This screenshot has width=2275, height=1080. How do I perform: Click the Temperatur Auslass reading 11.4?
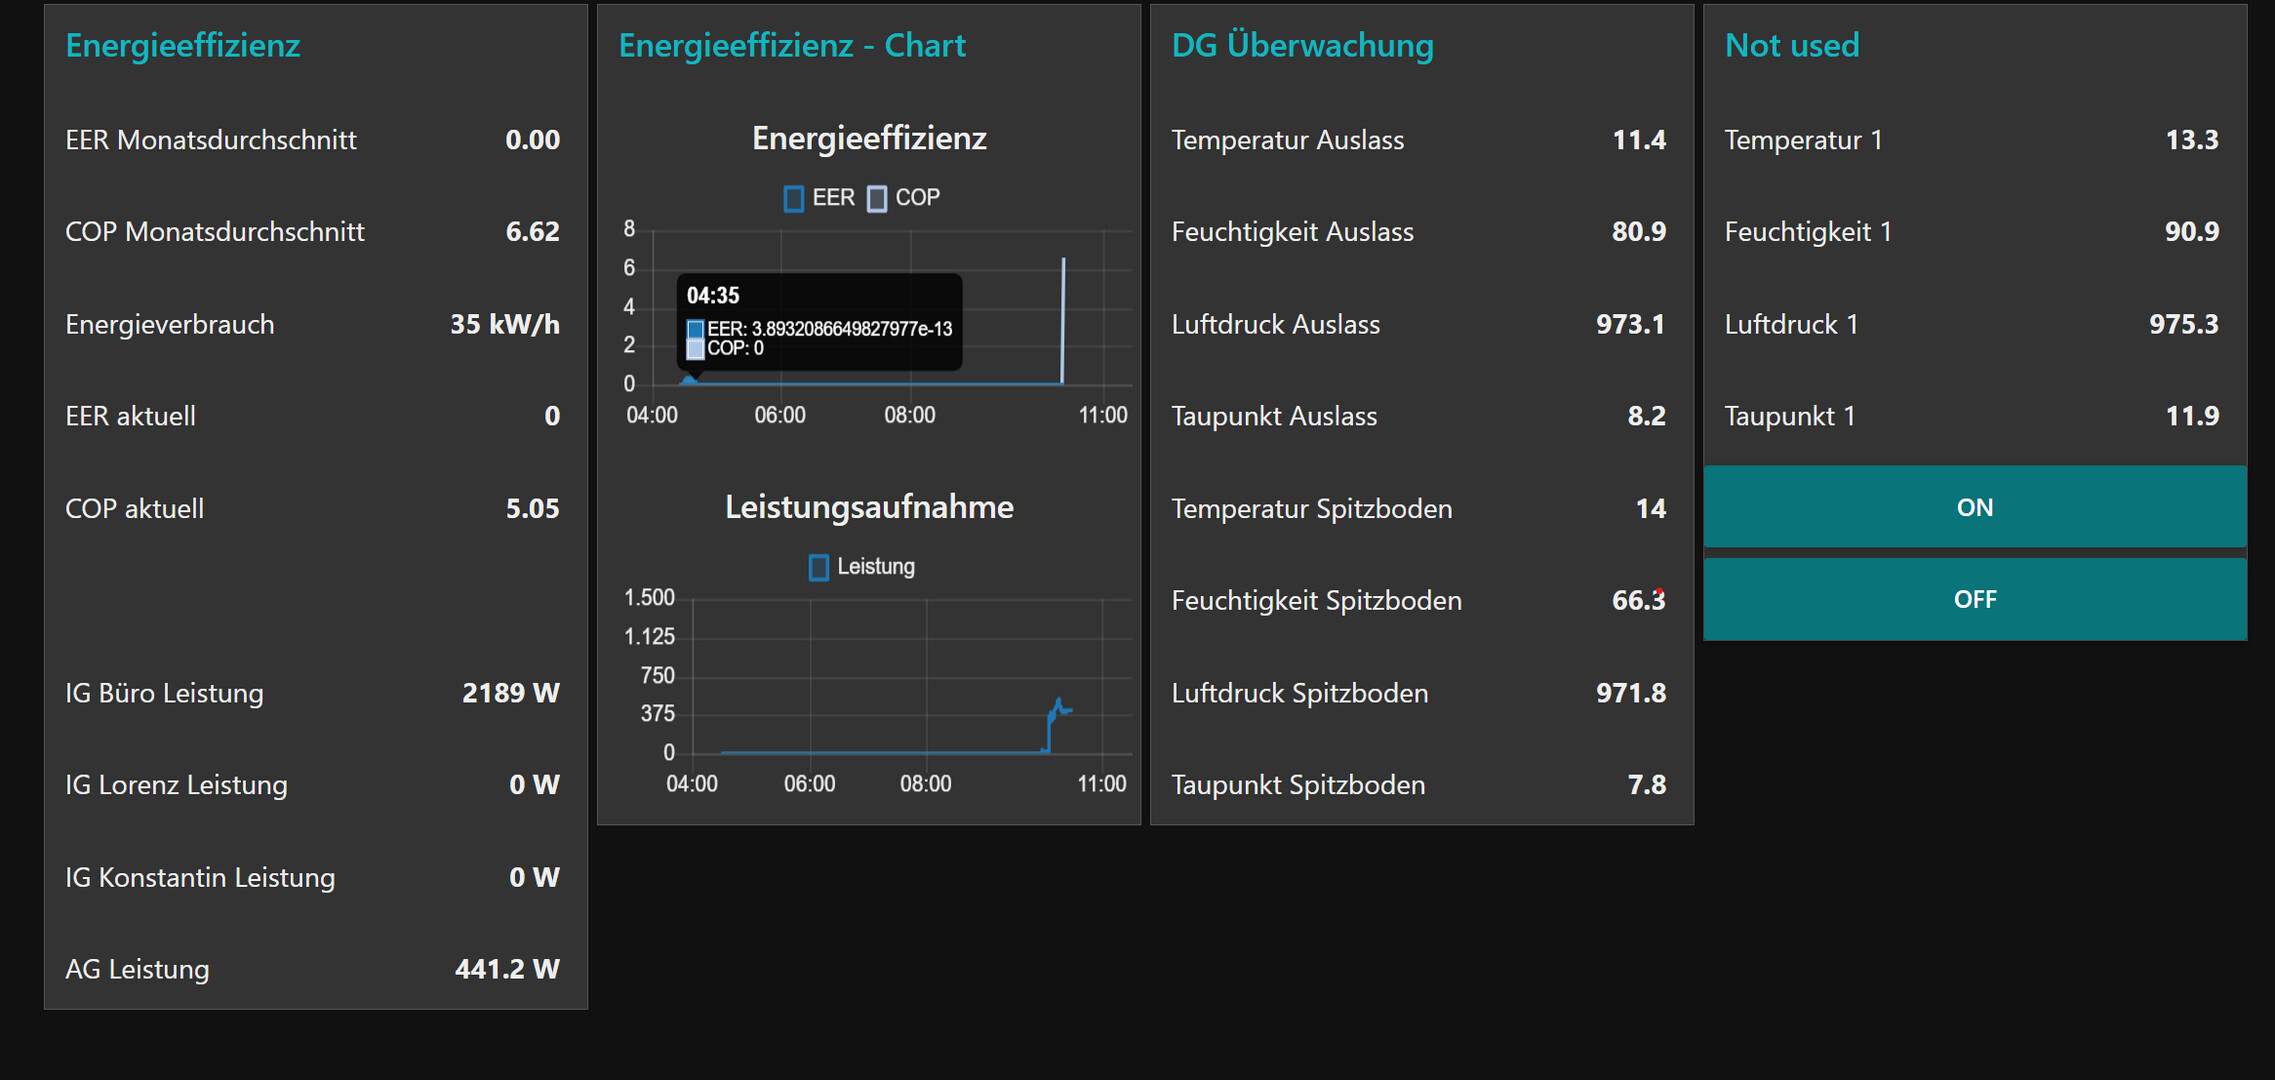click(x=1638, y=140)
